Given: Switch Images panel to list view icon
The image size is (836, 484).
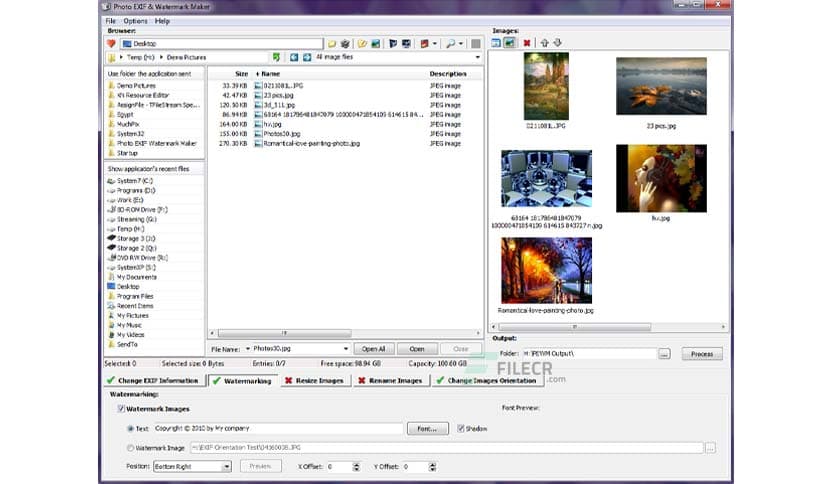Looking at the screenshot, I should click(496, 43).
